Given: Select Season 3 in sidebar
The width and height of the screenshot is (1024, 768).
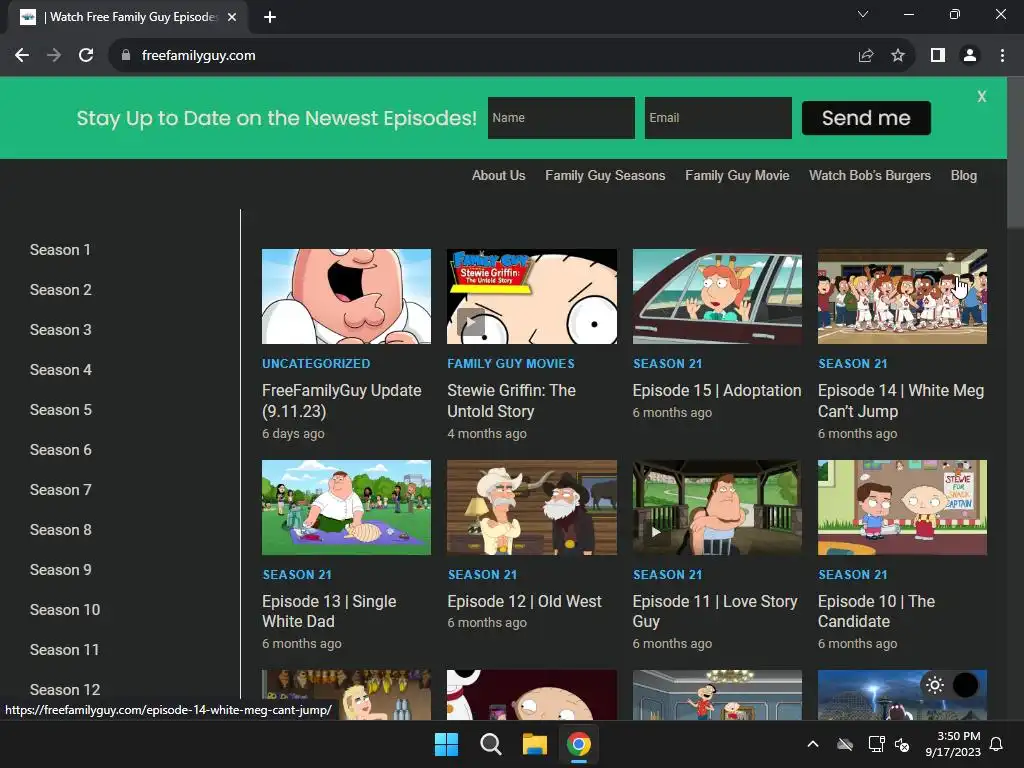Looking at the screenshot, I should [60, 330].
